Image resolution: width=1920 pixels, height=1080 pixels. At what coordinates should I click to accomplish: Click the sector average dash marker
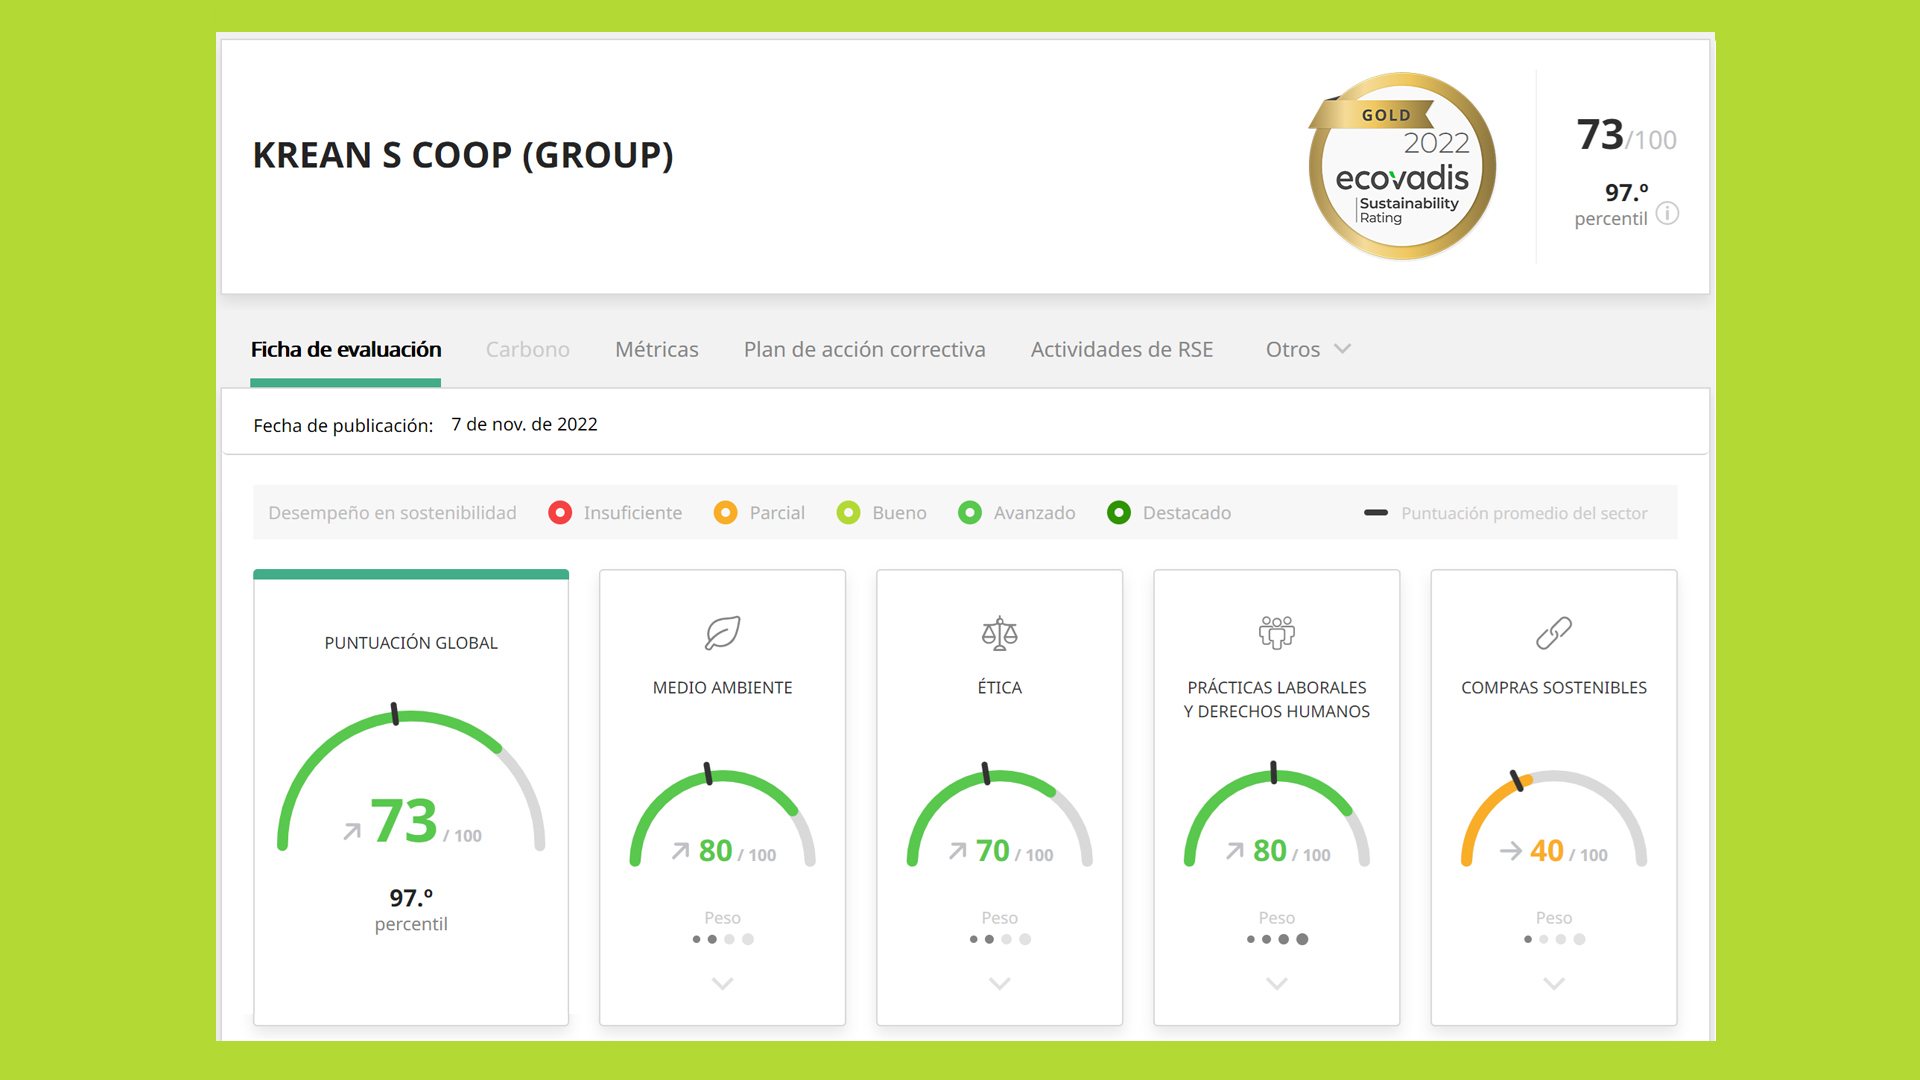coord(1376,513)
